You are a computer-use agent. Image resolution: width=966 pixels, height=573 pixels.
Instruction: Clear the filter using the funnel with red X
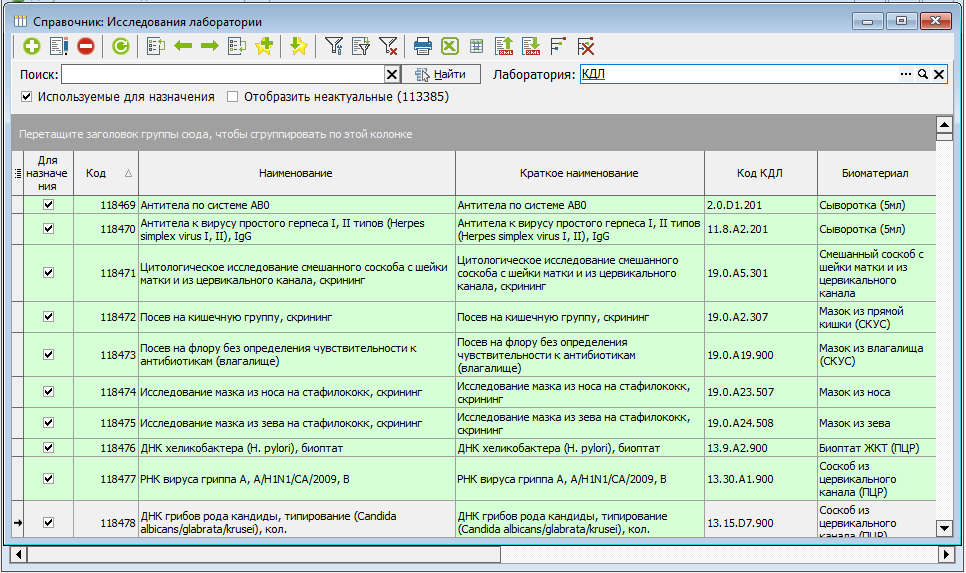coord(388,46)
